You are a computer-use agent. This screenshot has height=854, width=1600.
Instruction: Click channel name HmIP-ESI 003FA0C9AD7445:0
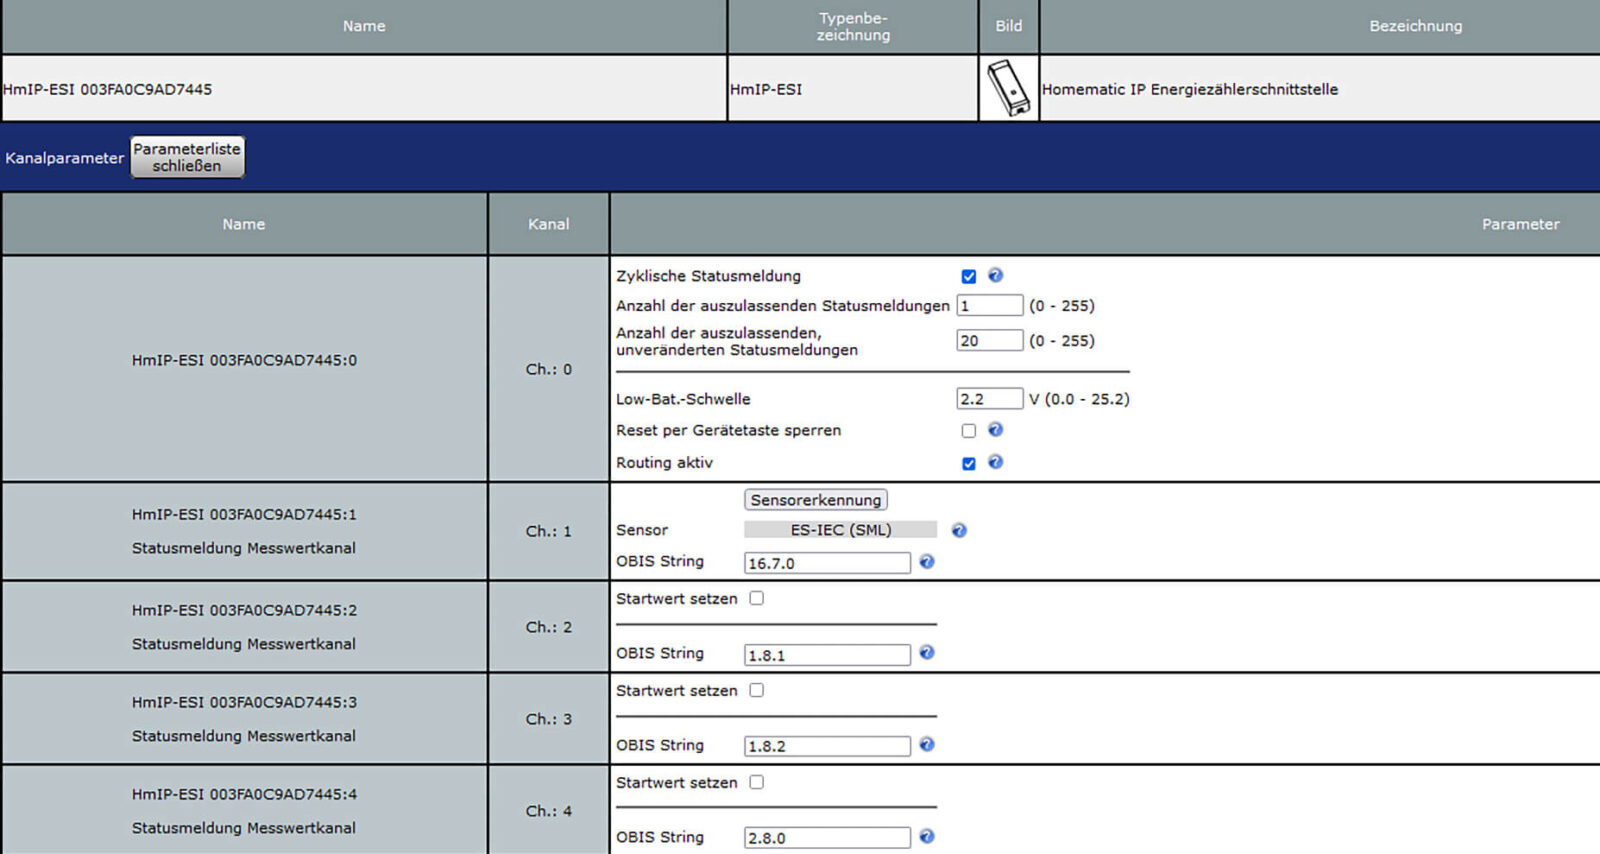[x=244, y=360]
